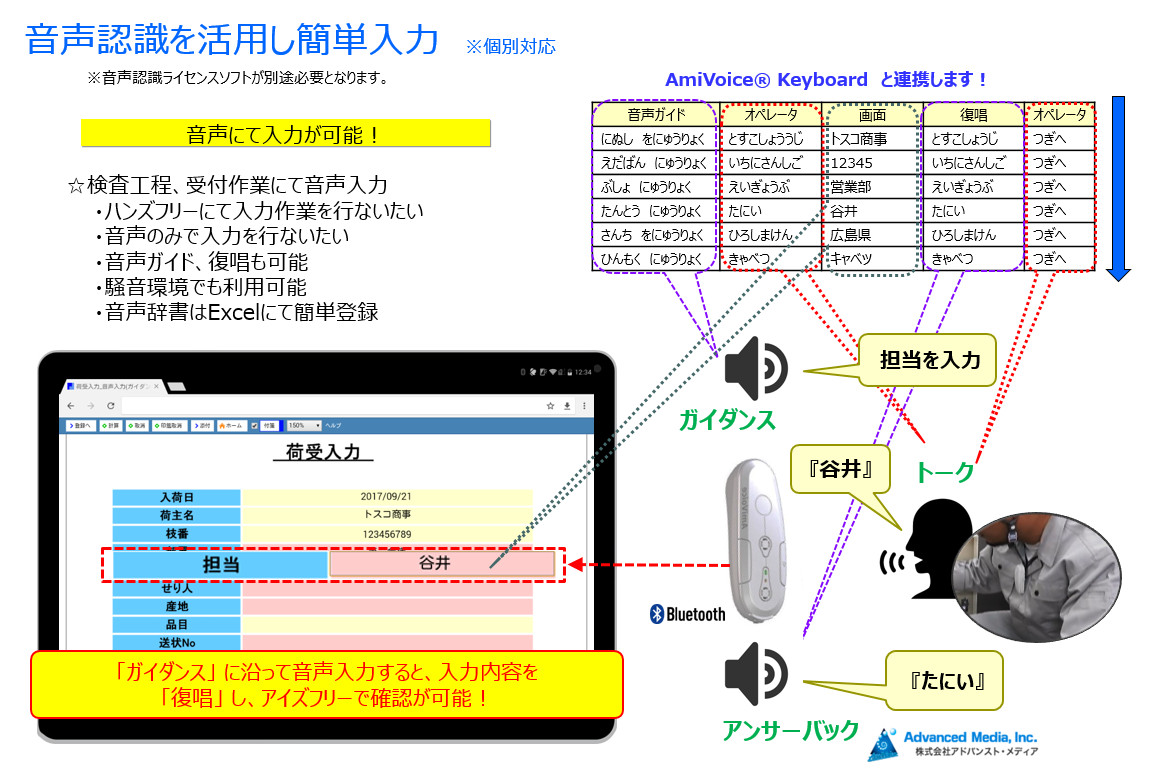Click the table cell reading 営業部
Viewport: 1156px width, 781px height.
(x=872, y=187)
